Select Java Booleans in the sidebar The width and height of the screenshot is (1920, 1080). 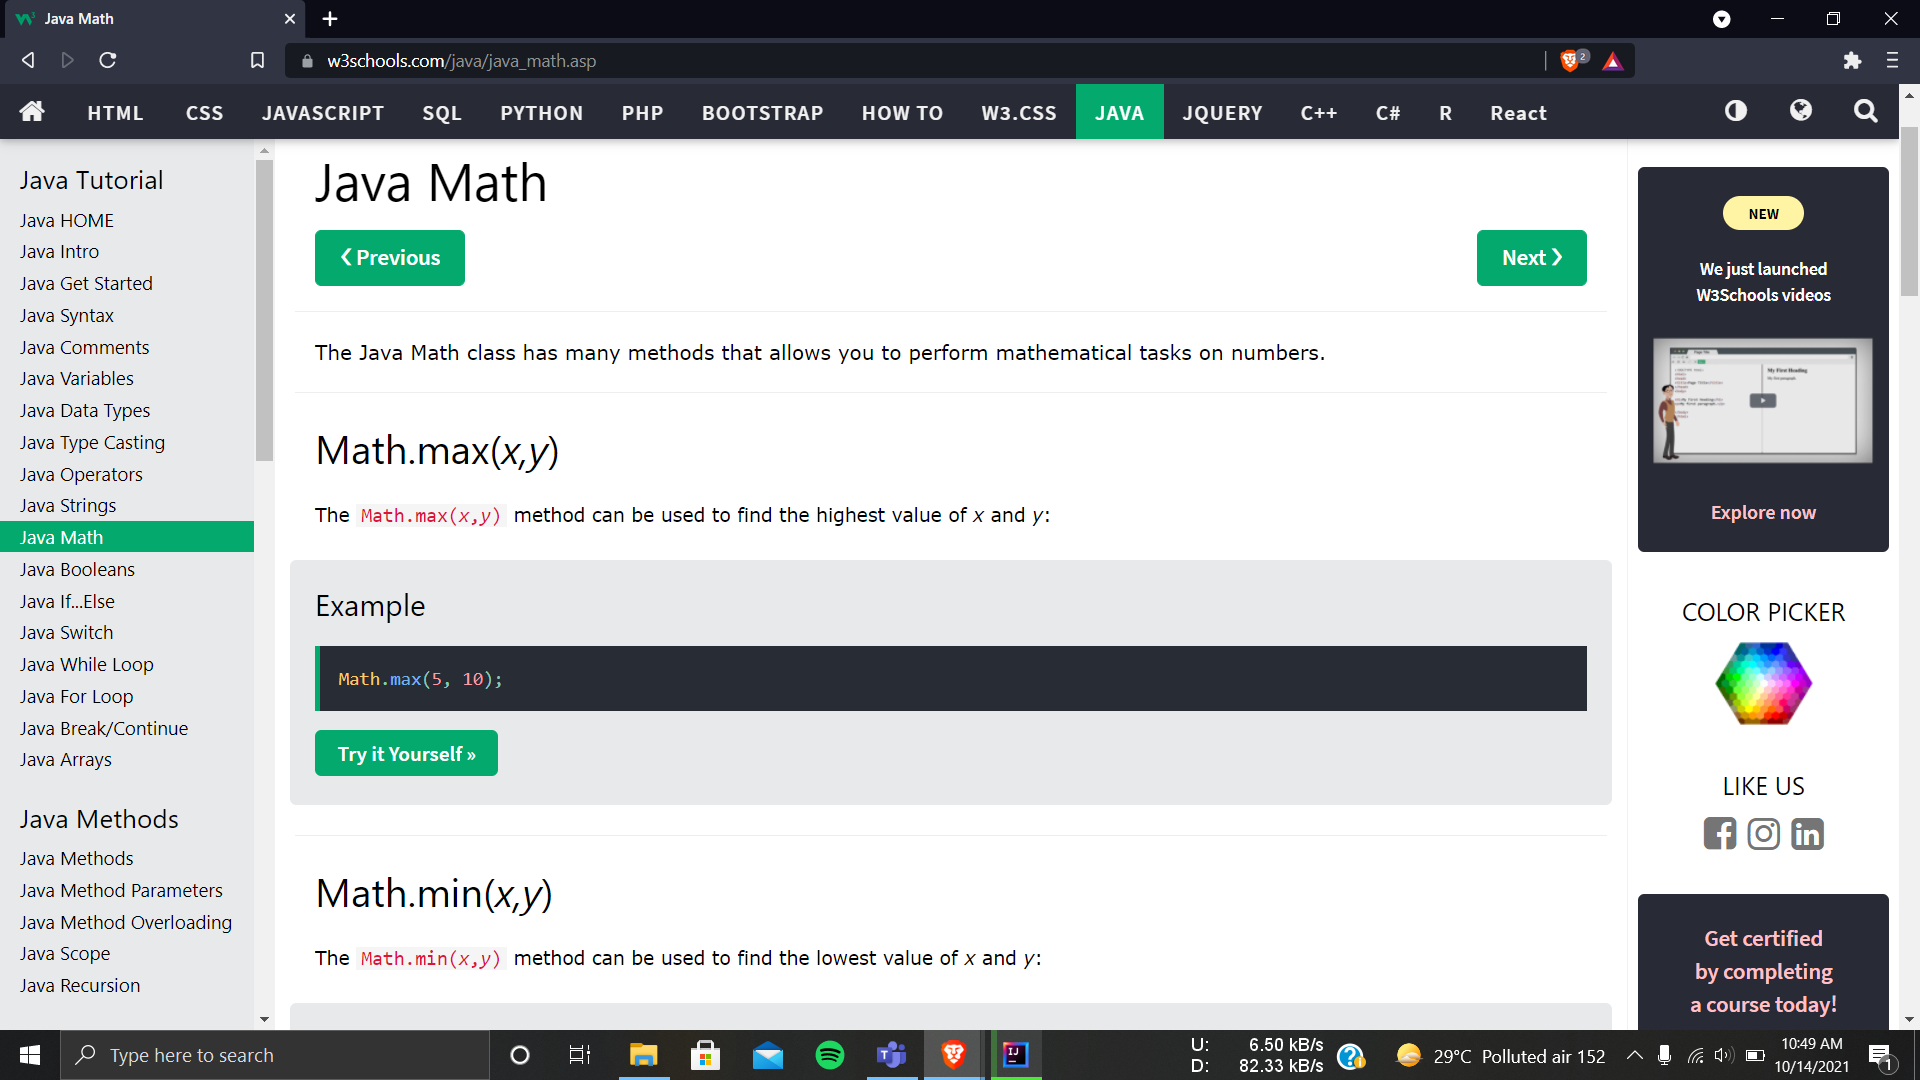(77, 569)
